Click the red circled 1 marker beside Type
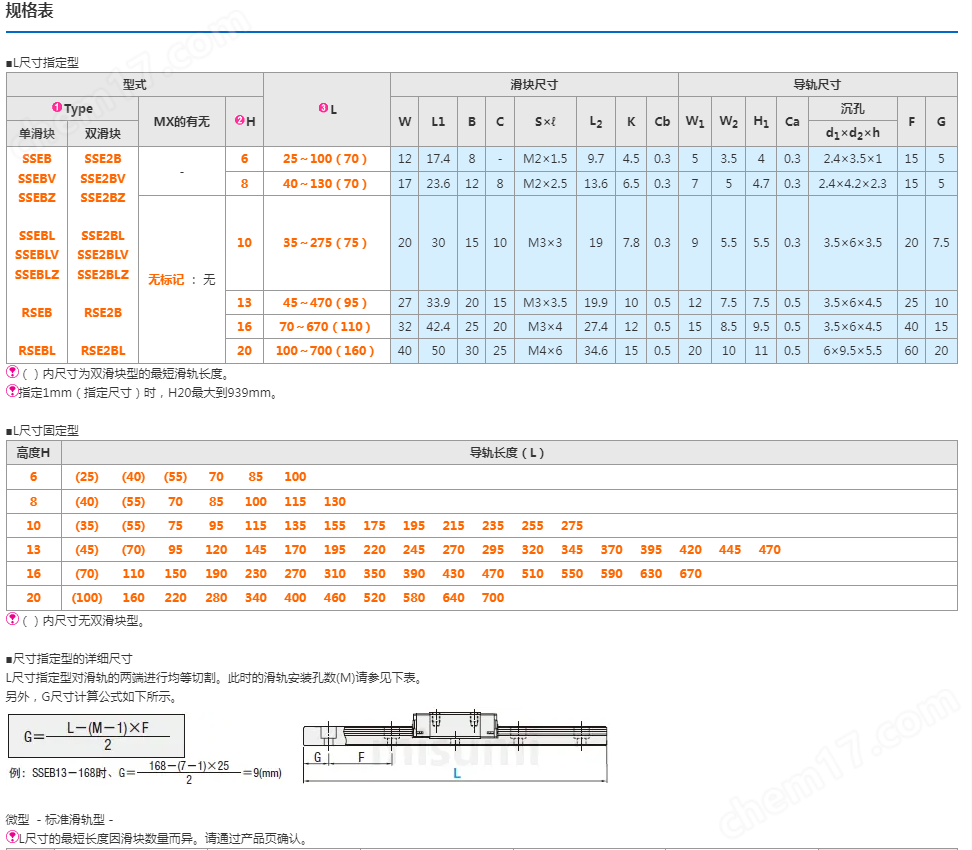The height and width of the screenshot is (850, 972). (57, 107)
